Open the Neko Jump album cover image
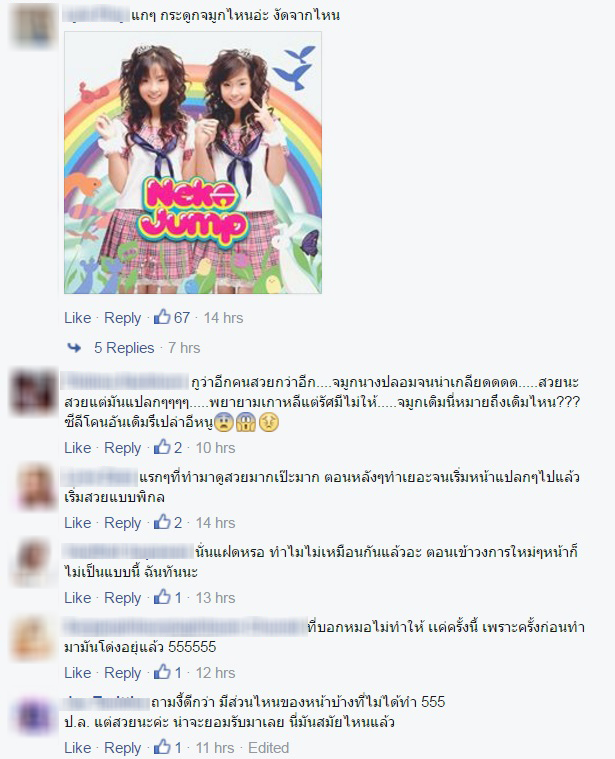 [193, 163]
